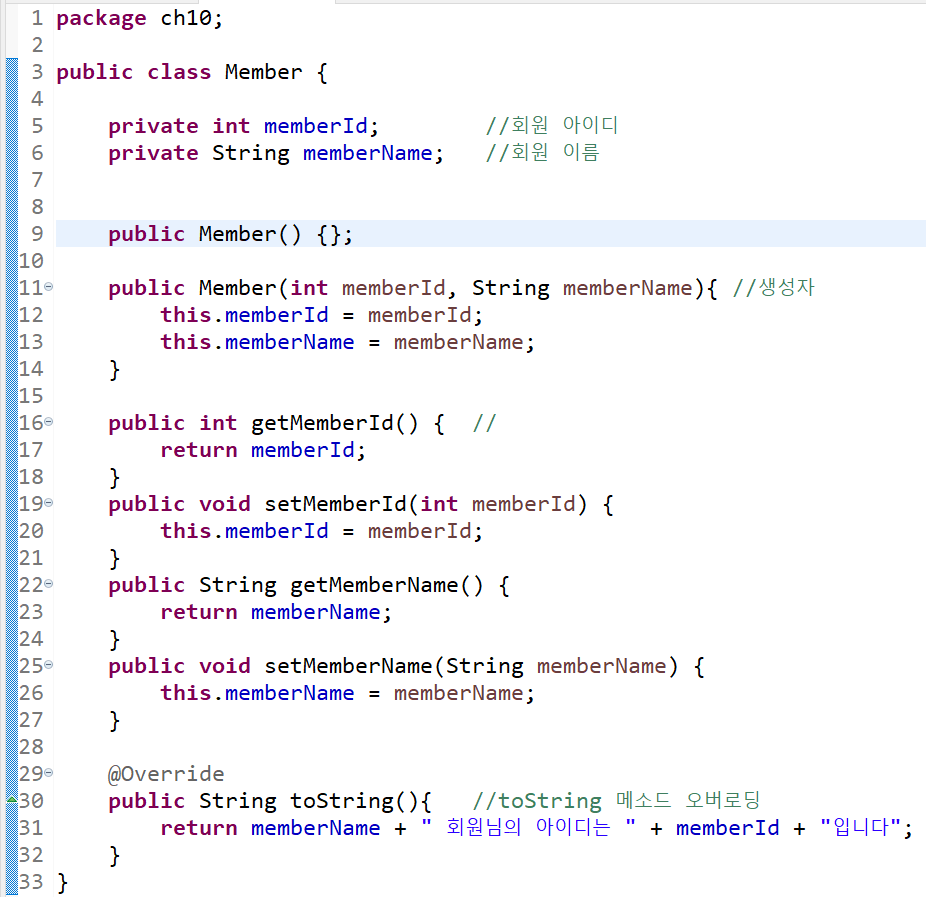Viewport: 926px width, 897px height.
Task: Collapse the setMemberName method fold at line 25
Action: pos(49,664)
